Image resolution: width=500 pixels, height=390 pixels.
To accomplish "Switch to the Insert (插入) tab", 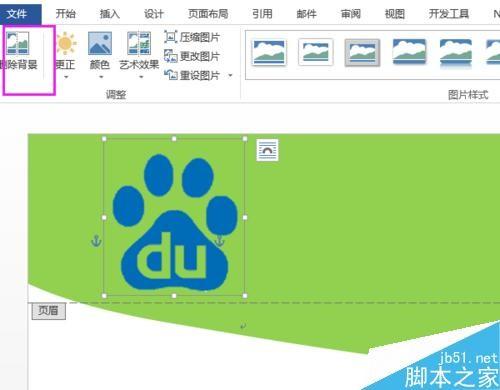I will click(110, 14).
